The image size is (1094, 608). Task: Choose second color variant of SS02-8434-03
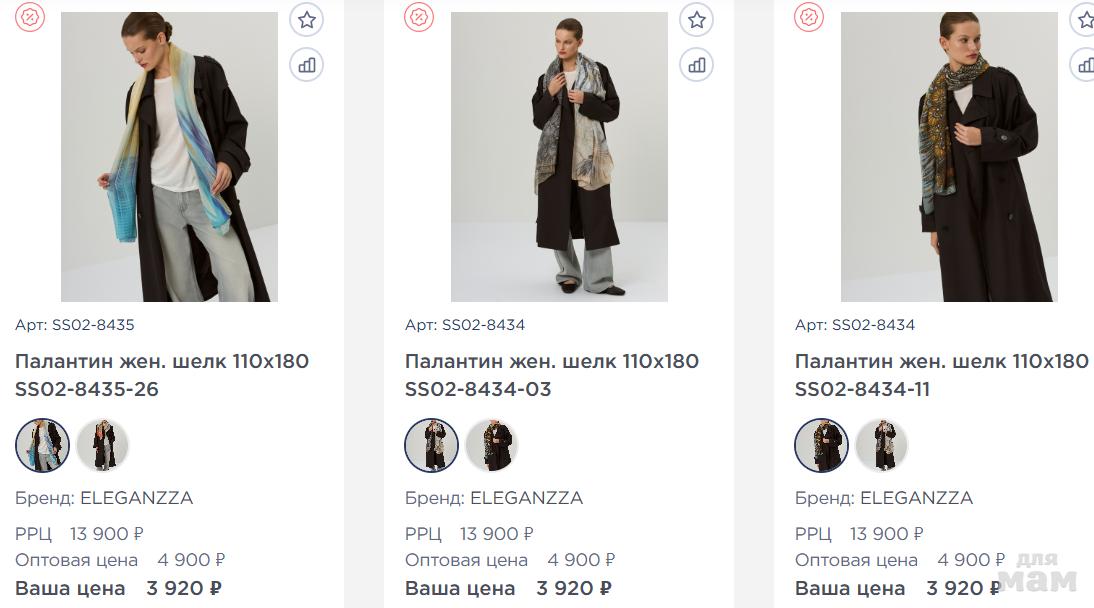[492, 445]
